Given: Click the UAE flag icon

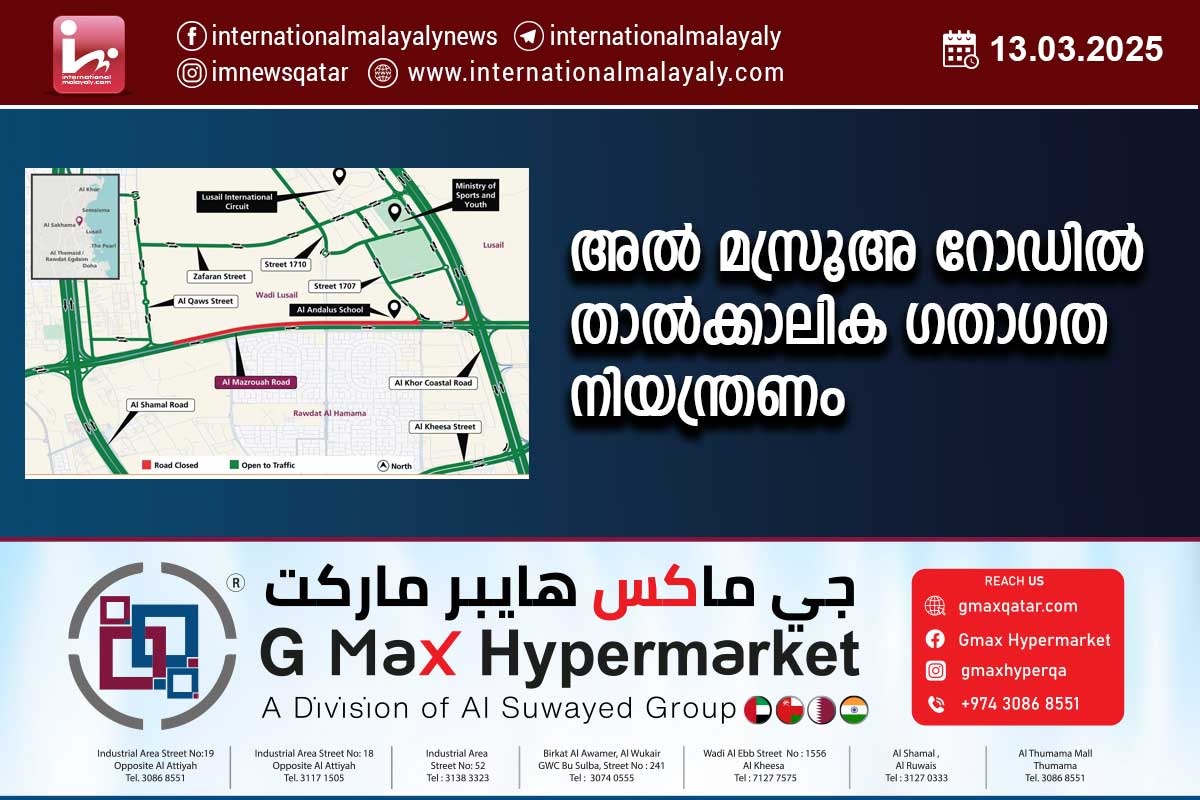Looking at the screenshot, I should point(758,710).
